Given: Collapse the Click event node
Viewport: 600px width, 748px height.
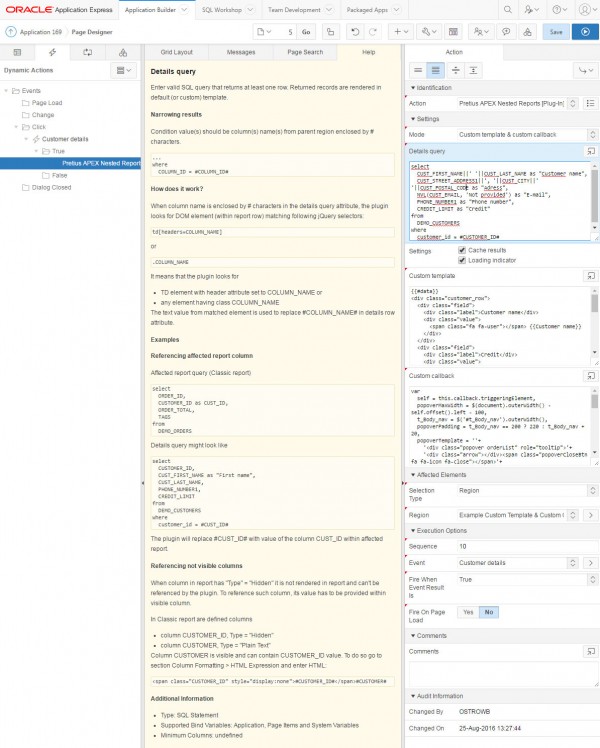Looking at the screenshot, I should [x=16, y=127].
